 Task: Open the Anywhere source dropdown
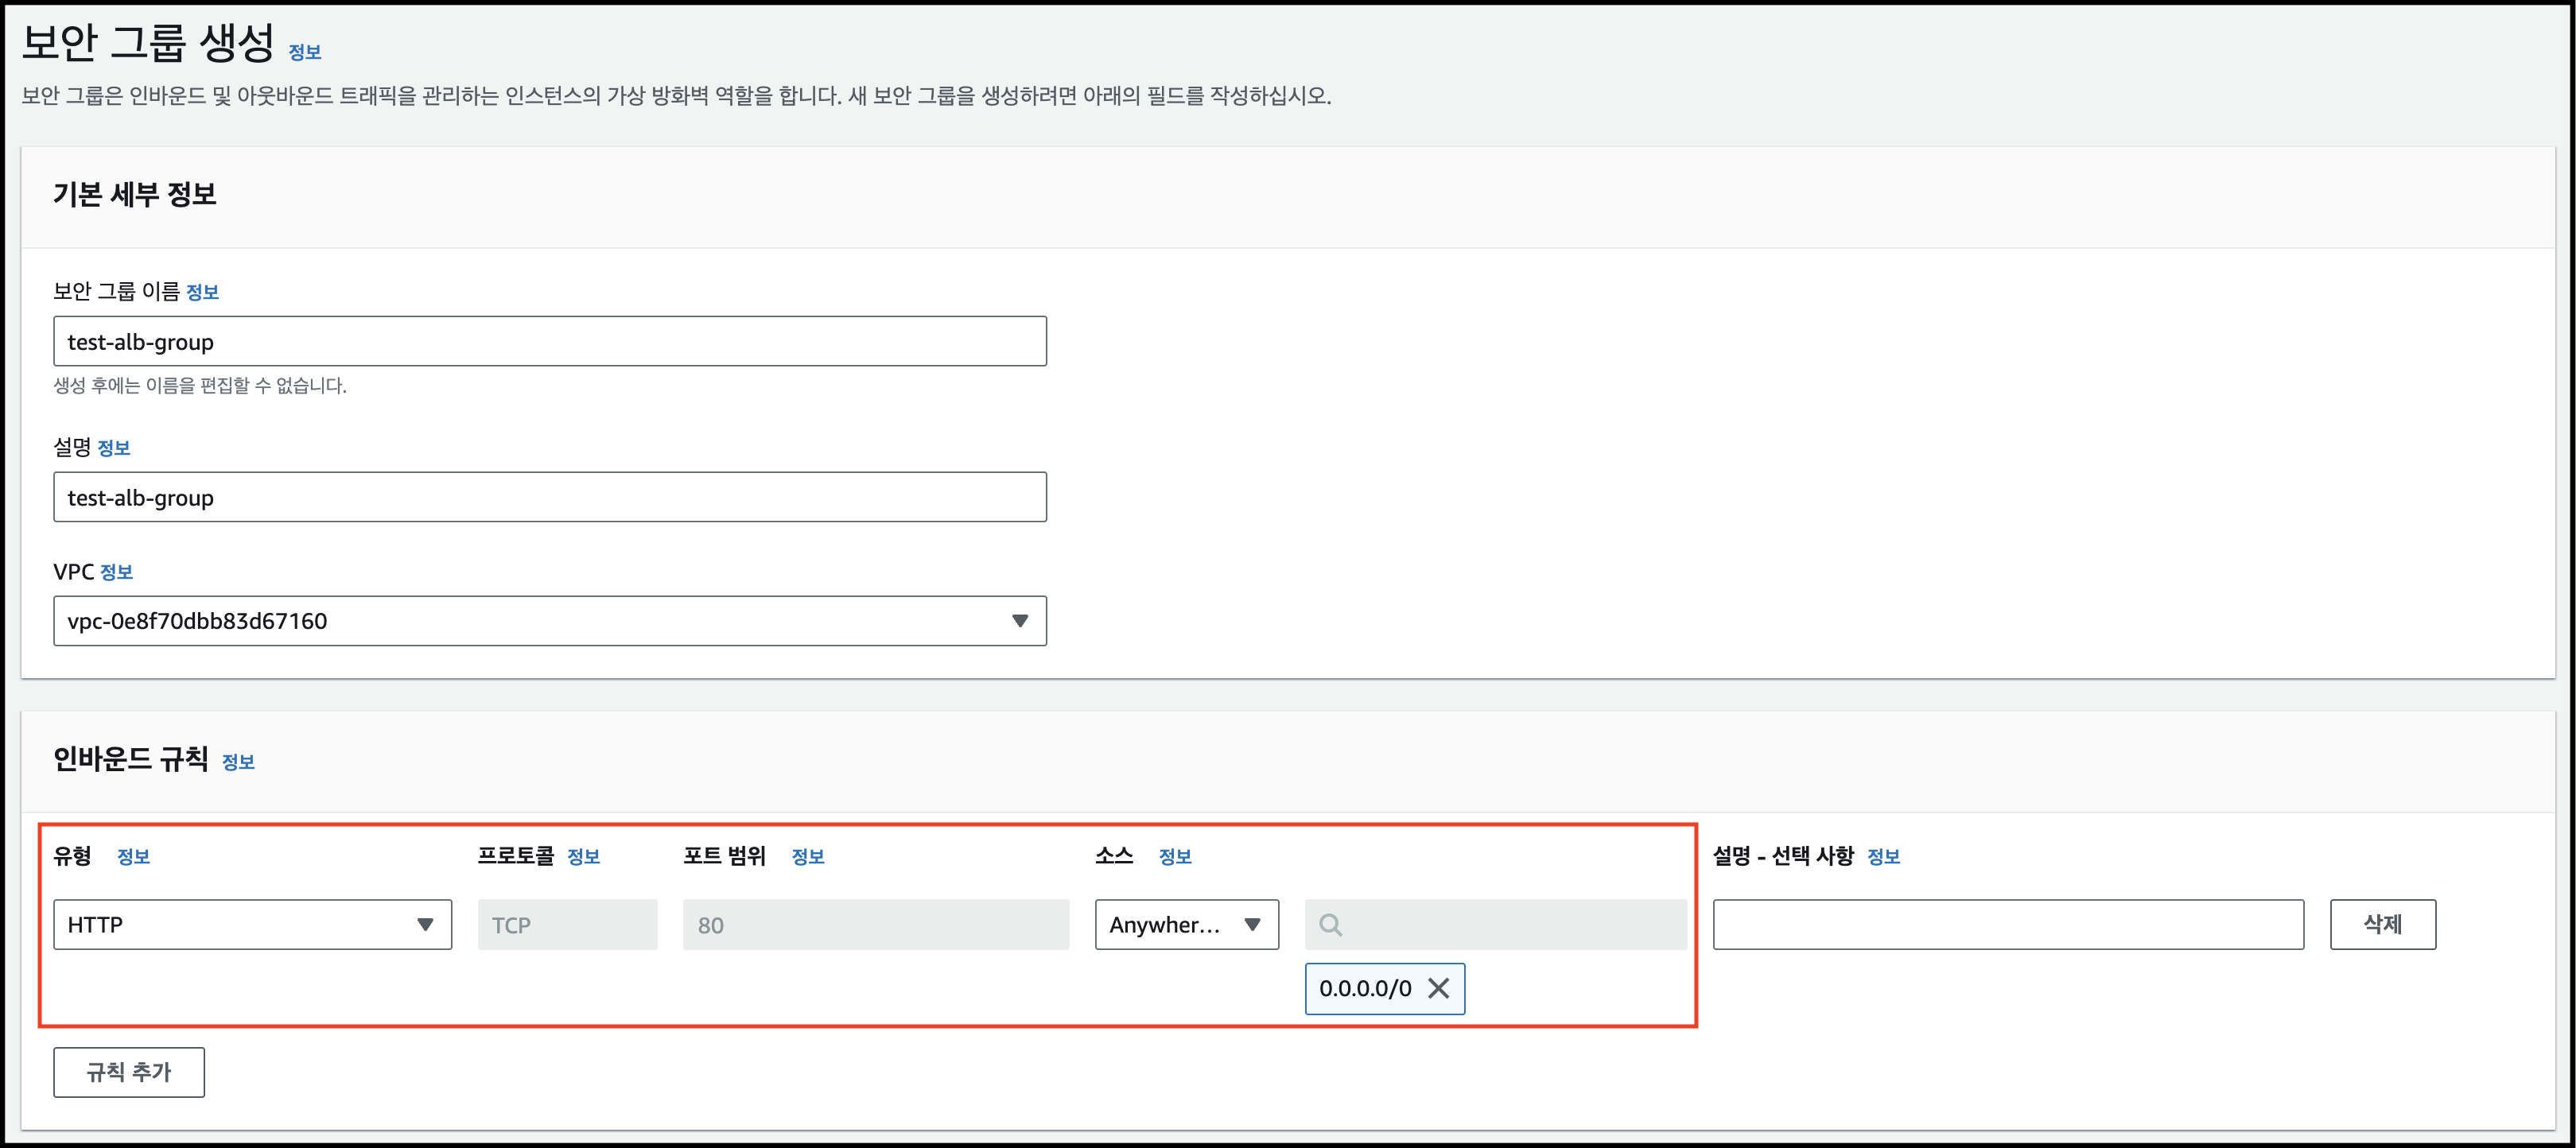point(1186,925)
